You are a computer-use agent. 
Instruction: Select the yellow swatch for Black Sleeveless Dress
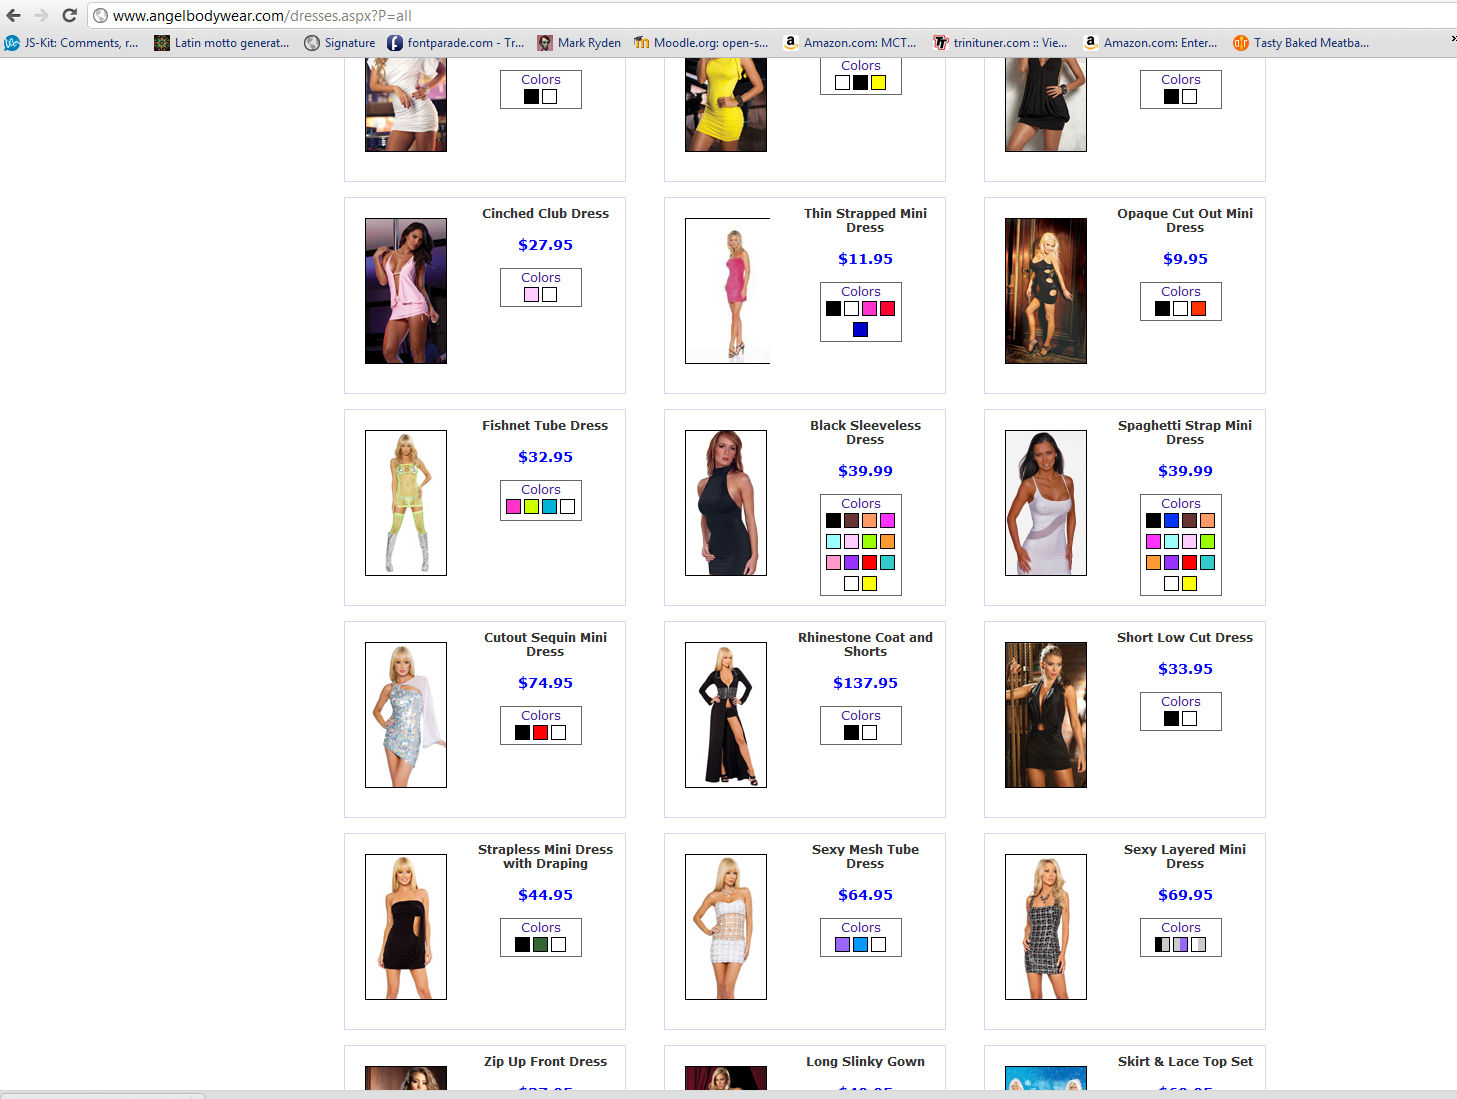[870, 584]
